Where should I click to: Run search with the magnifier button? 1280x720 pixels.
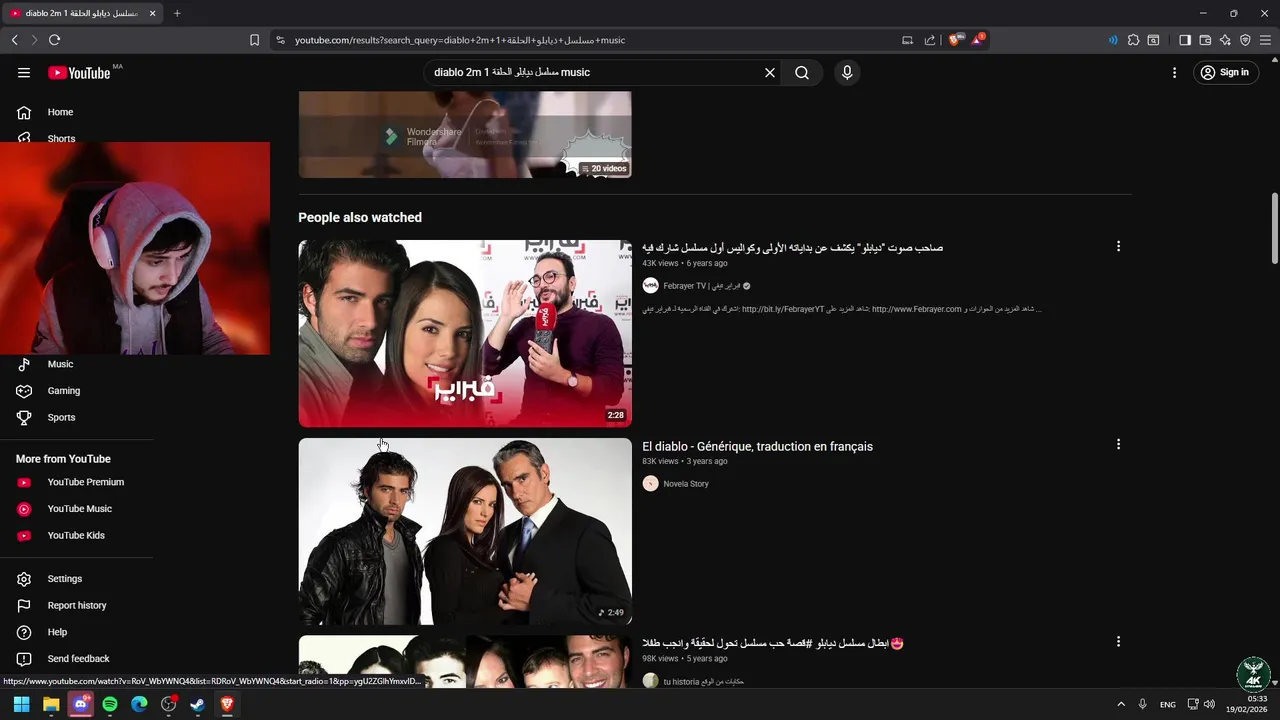coord(802,72)
